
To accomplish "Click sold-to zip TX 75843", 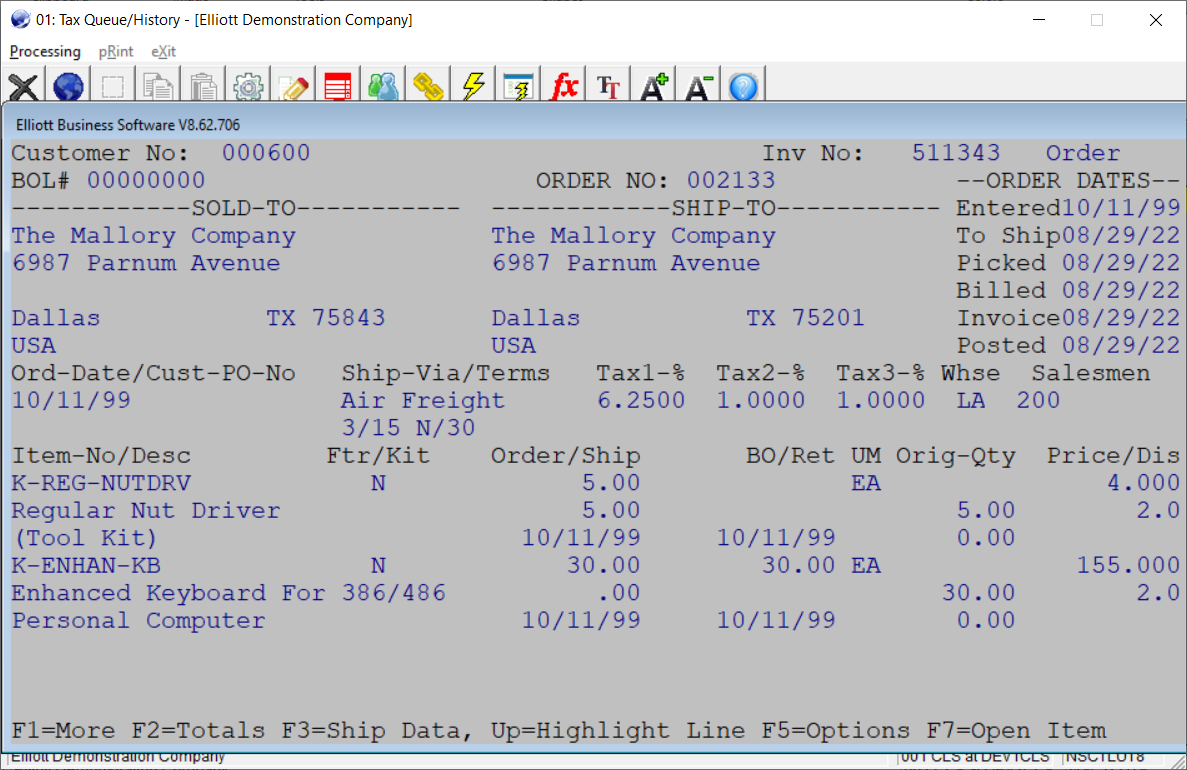I will (326, 318).
